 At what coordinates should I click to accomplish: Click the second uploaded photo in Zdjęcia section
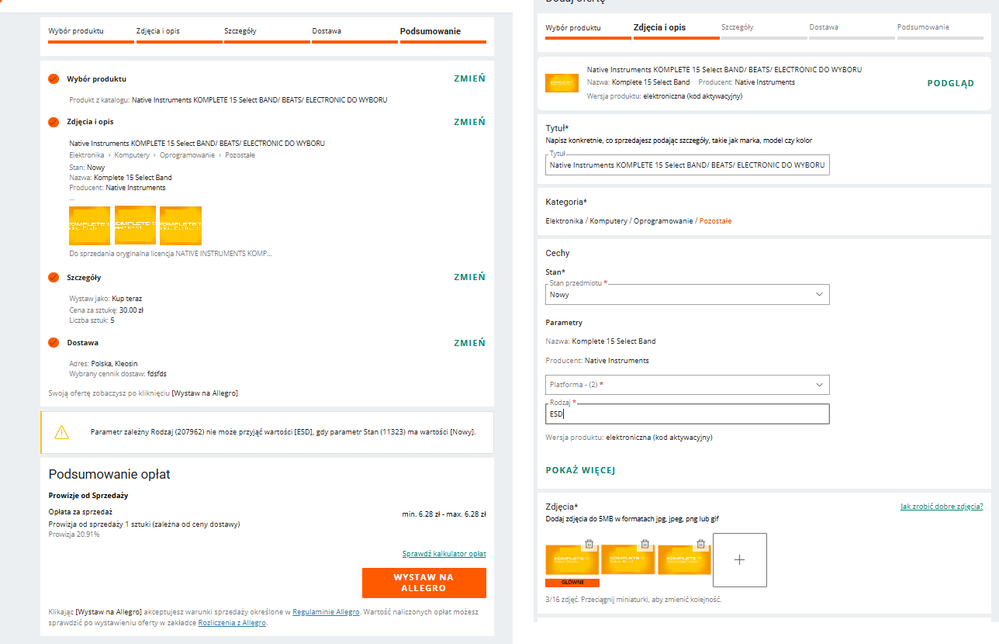pyautogui.click(x=628, y=559)
